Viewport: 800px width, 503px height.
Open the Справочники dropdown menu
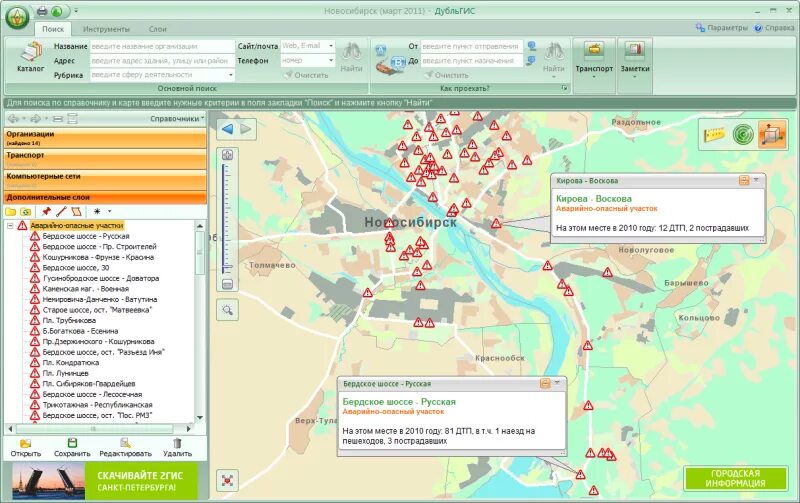pos(177,118)
